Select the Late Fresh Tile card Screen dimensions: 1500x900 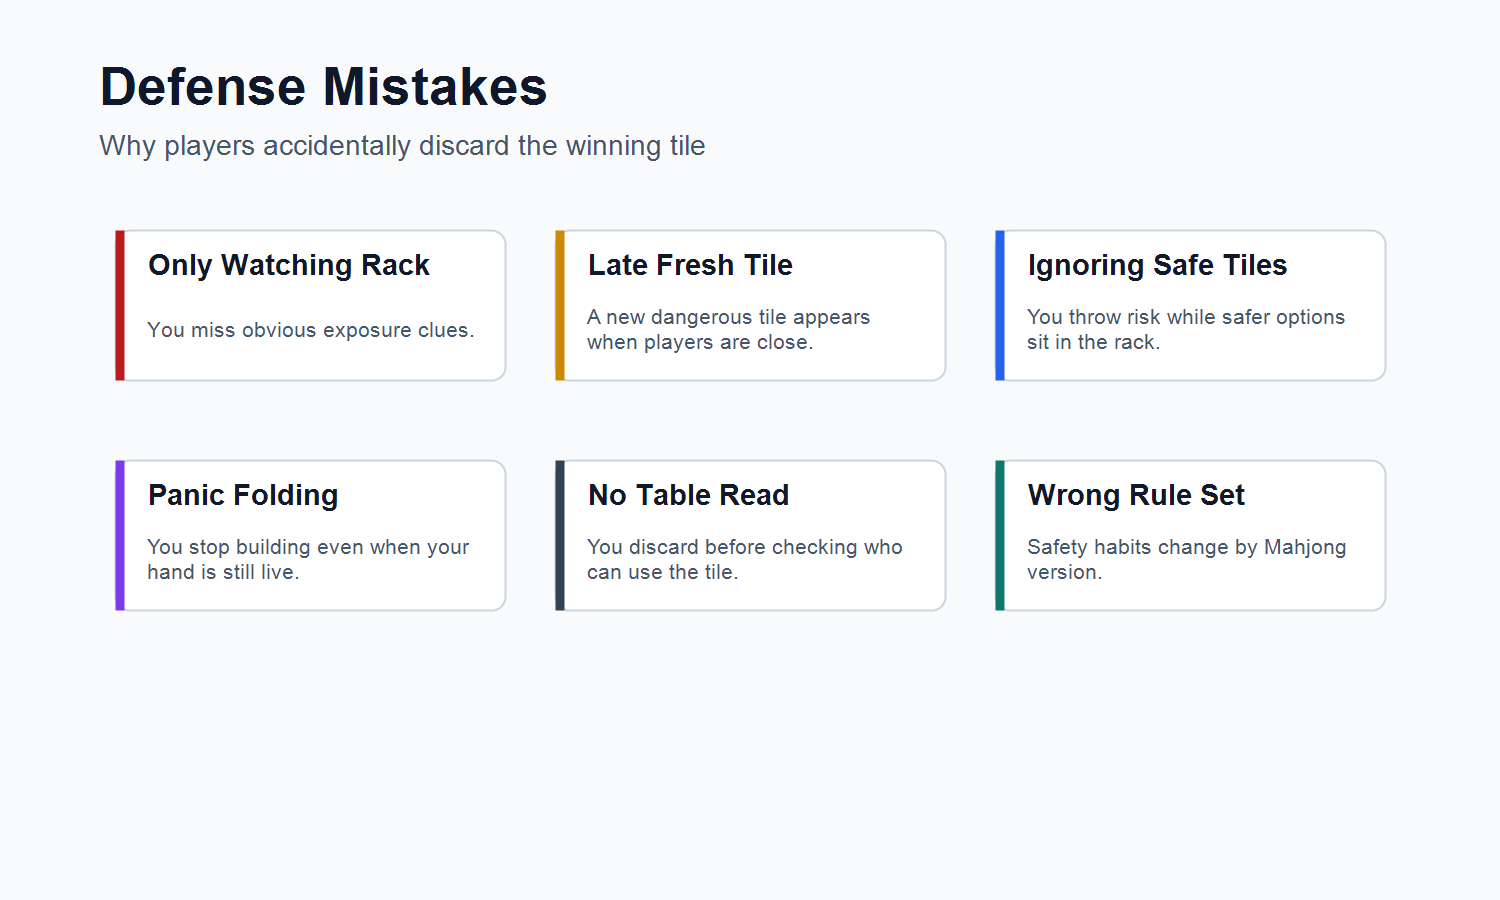751,305
